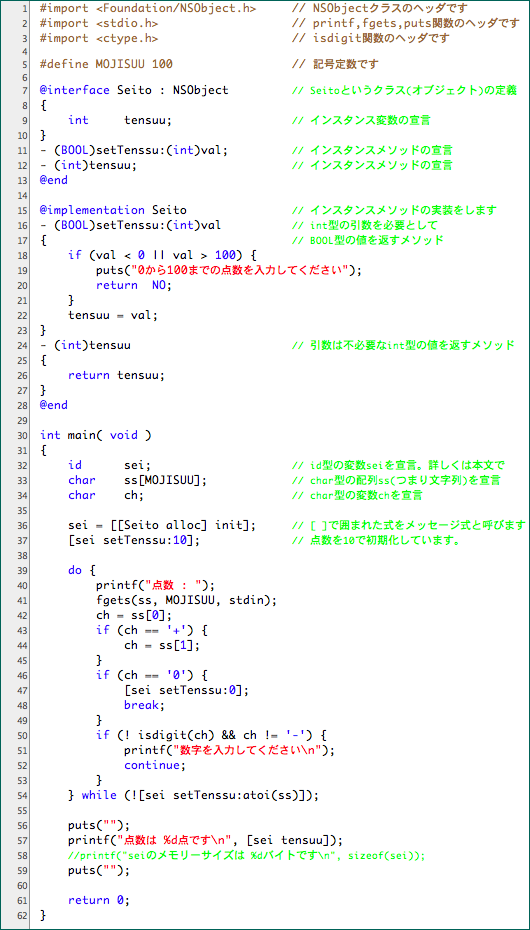Click the green comment on line 32
The width and height of the screenshot is (530, 930).
[x=407, y=465]
